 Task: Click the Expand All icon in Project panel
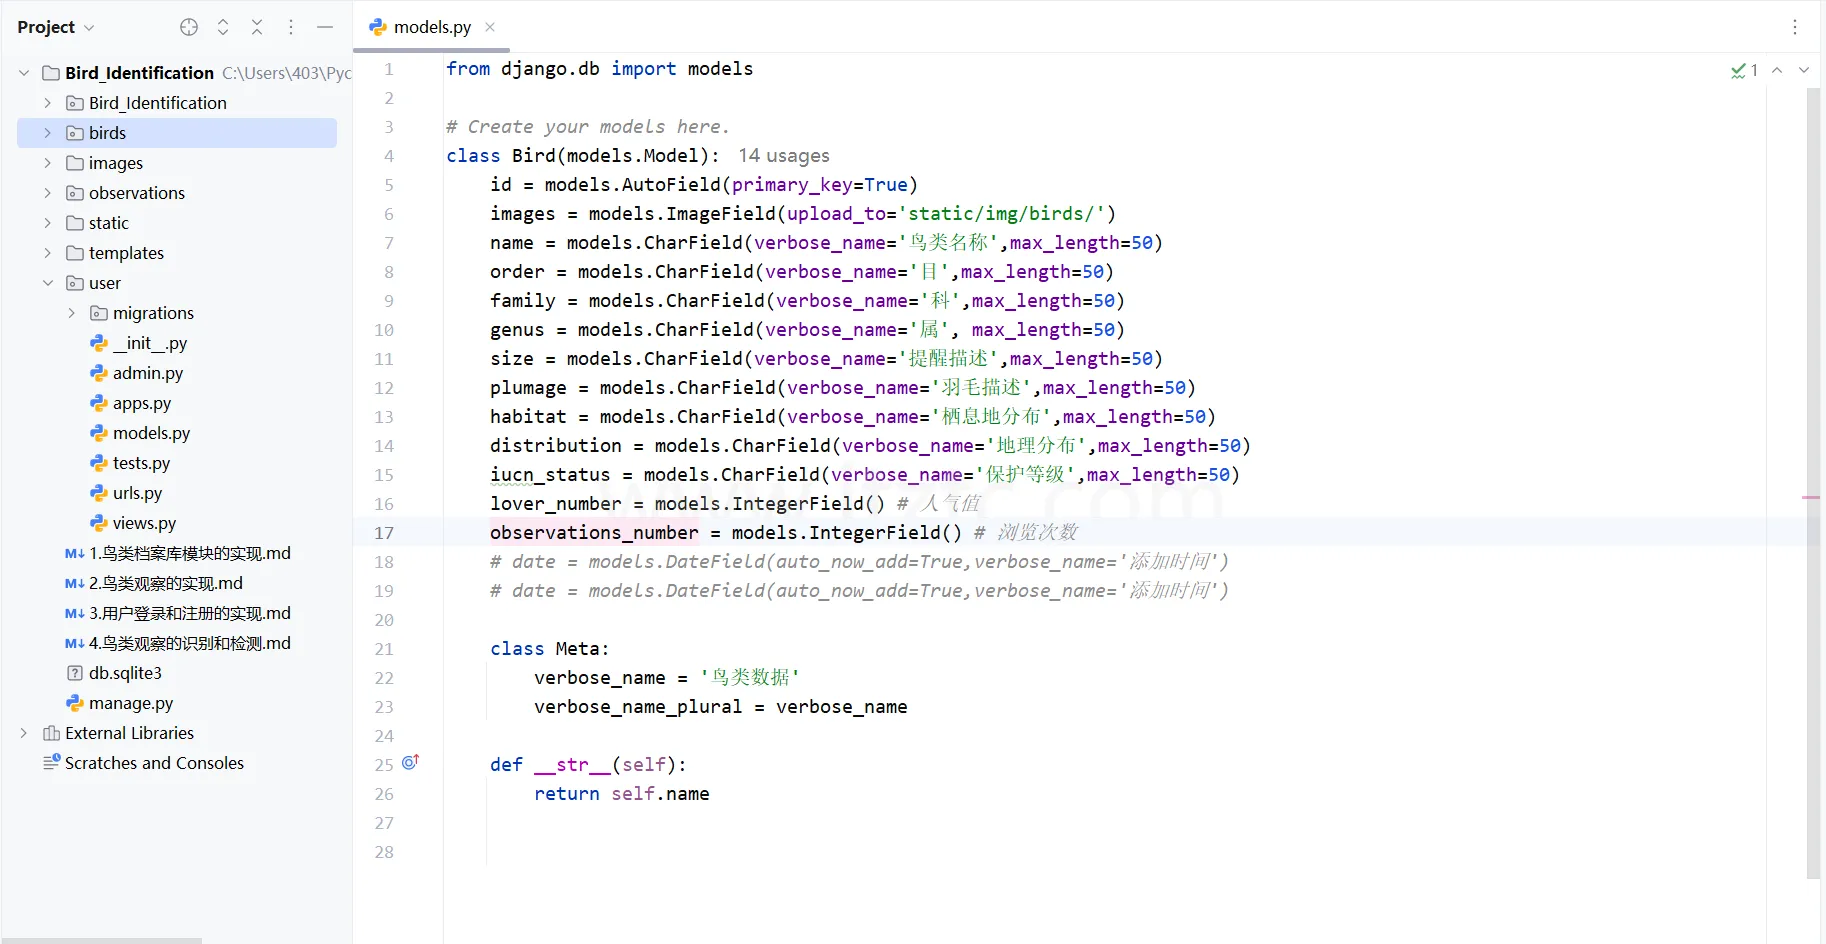223,27
